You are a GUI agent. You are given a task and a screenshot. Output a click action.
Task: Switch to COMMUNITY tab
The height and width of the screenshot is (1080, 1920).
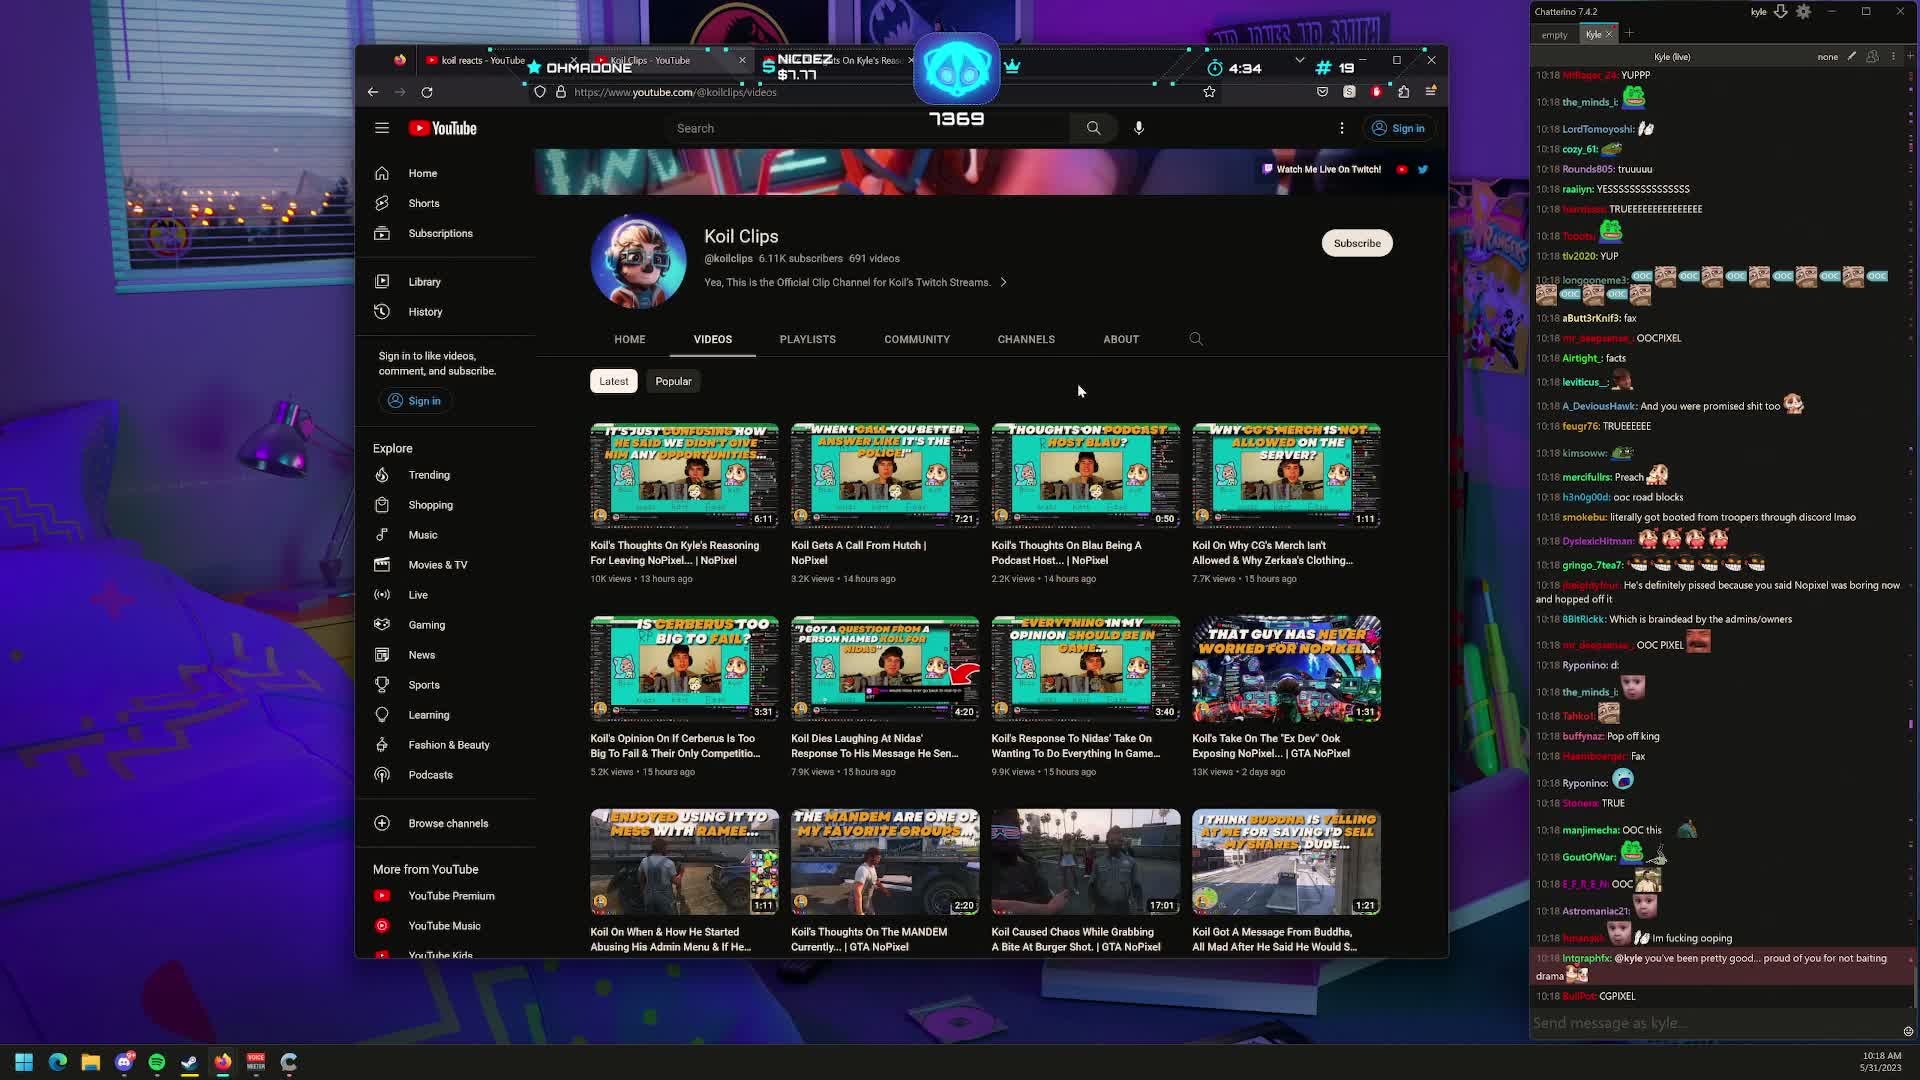click(917, 339)
